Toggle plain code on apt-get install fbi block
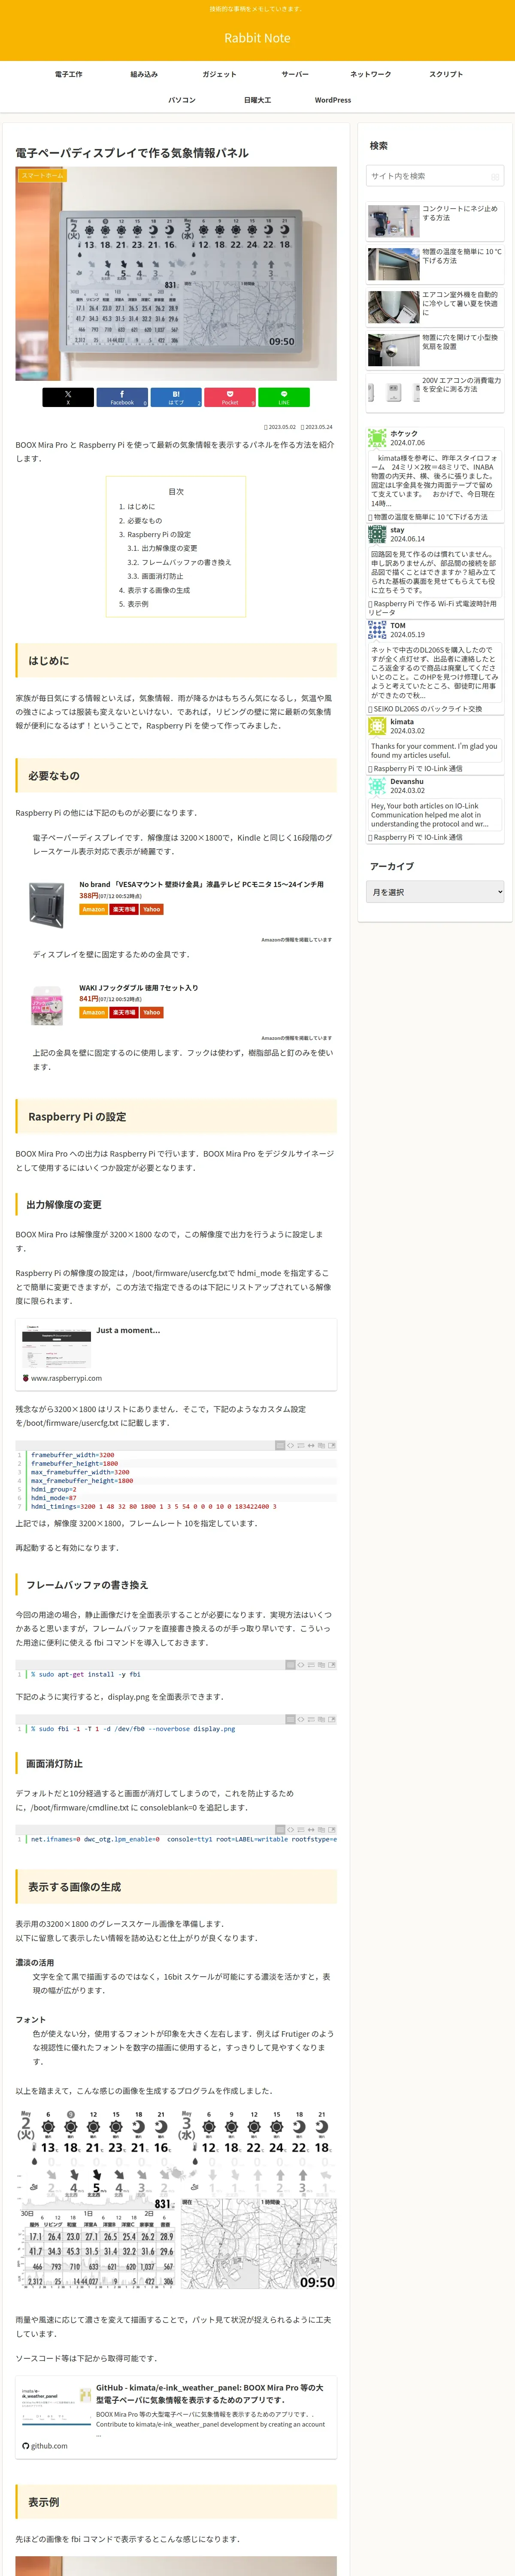 (301, 1665)
